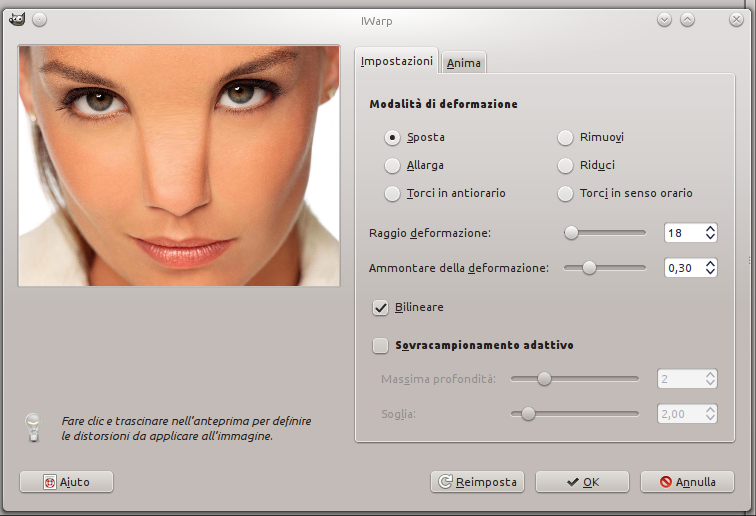Cancel with the Annulla button
The width and height of the screenshot is (756, 516).
click(688, 482)
